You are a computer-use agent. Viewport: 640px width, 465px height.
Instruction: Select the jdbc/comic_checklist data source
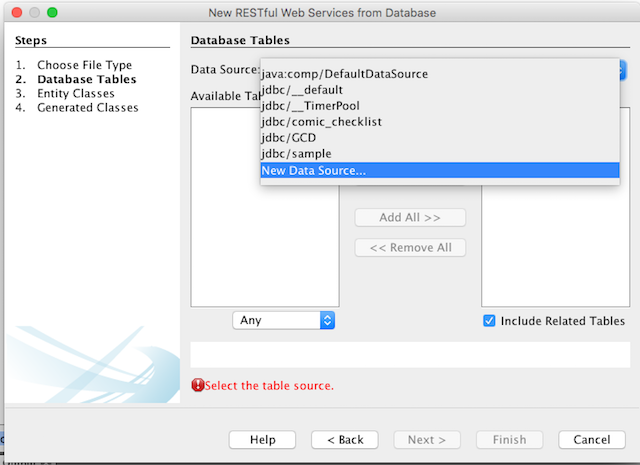tap(321, 122)
